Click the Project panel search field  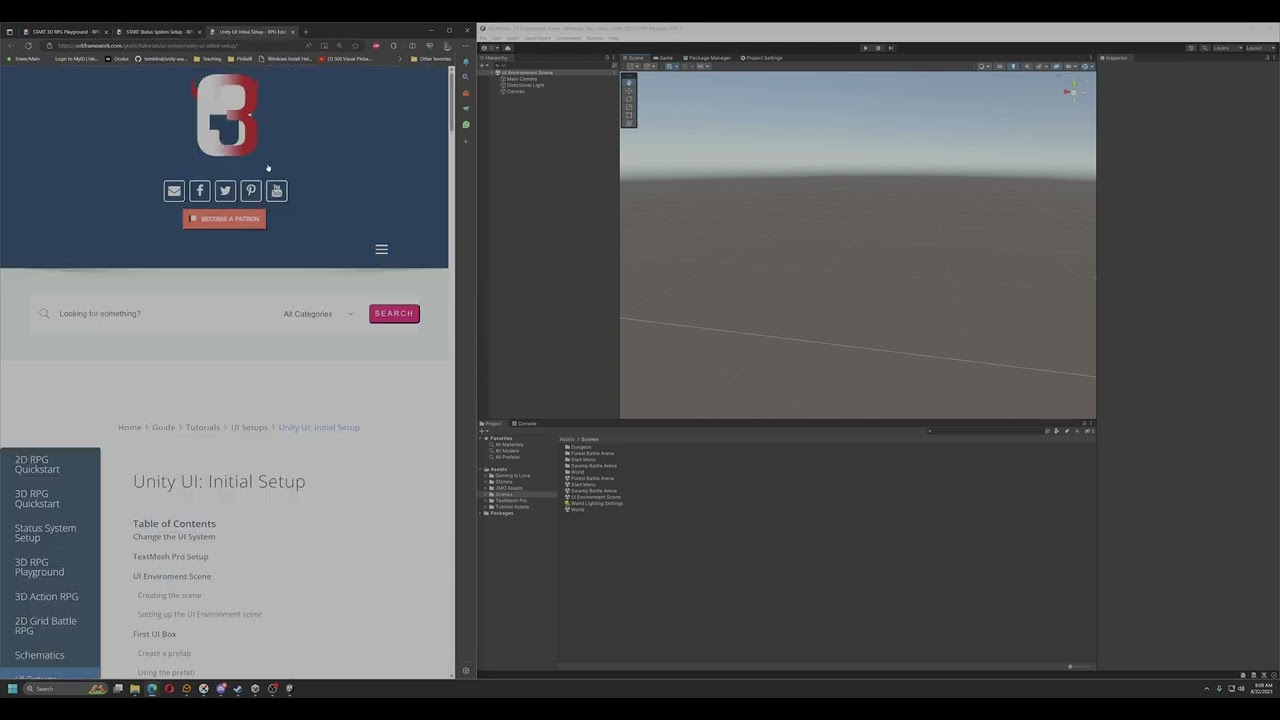(x=985, y=432)
